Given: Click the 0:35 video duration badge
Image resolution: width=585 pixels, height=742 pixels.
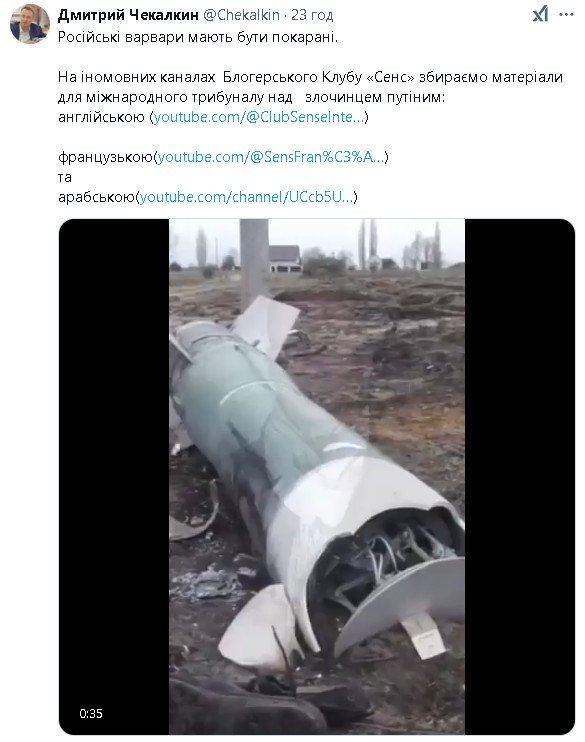Looking at the screenshot, I should click(x=91, y=713).
